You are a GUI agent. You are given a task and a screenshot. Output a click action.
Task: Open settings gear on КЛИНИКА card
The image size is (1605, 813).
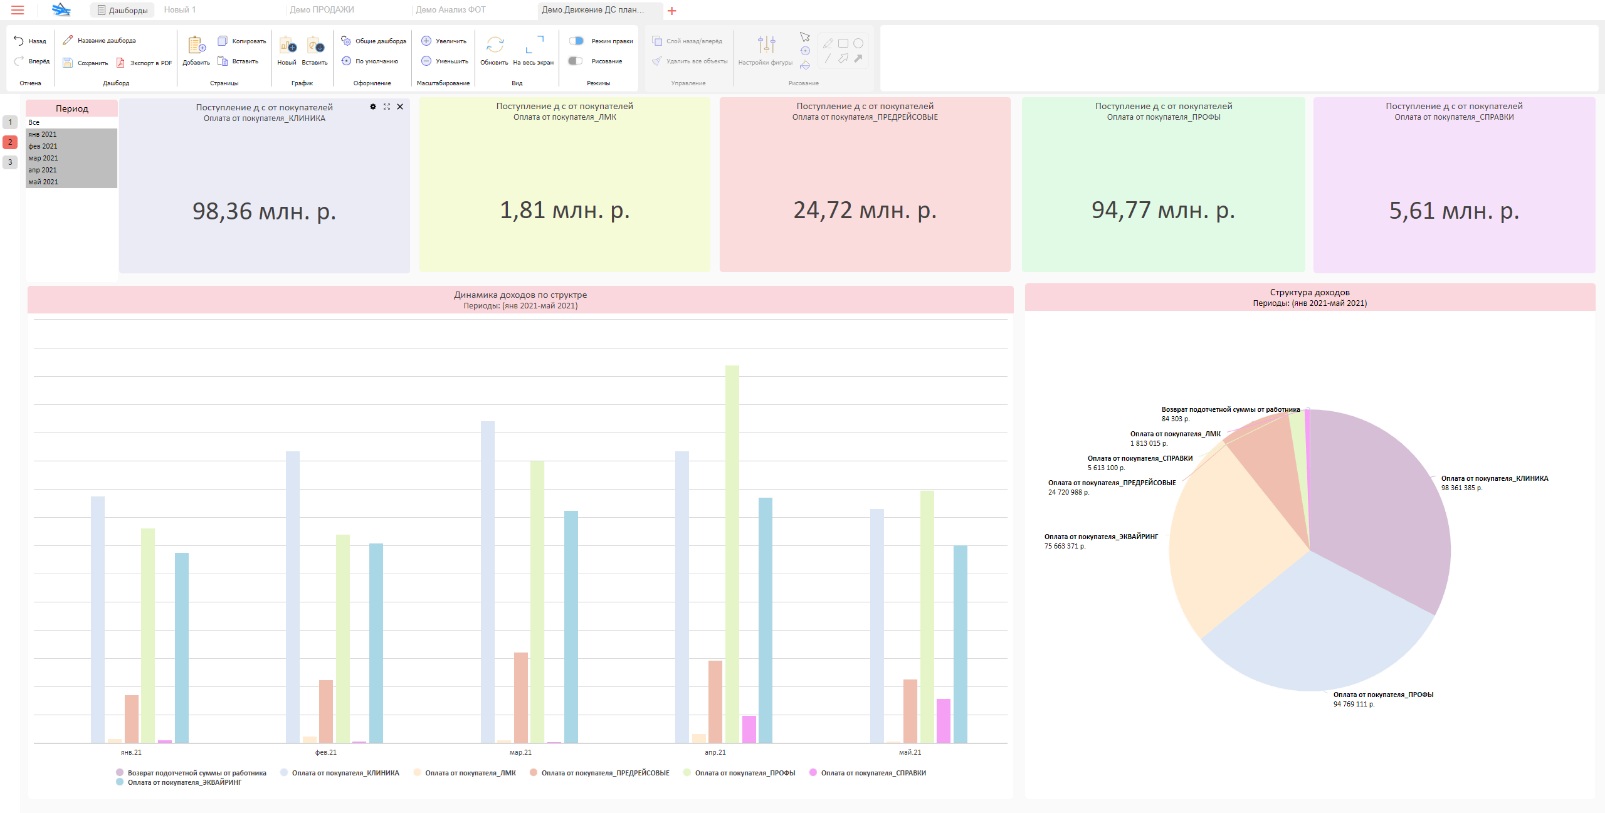point(373,106)
